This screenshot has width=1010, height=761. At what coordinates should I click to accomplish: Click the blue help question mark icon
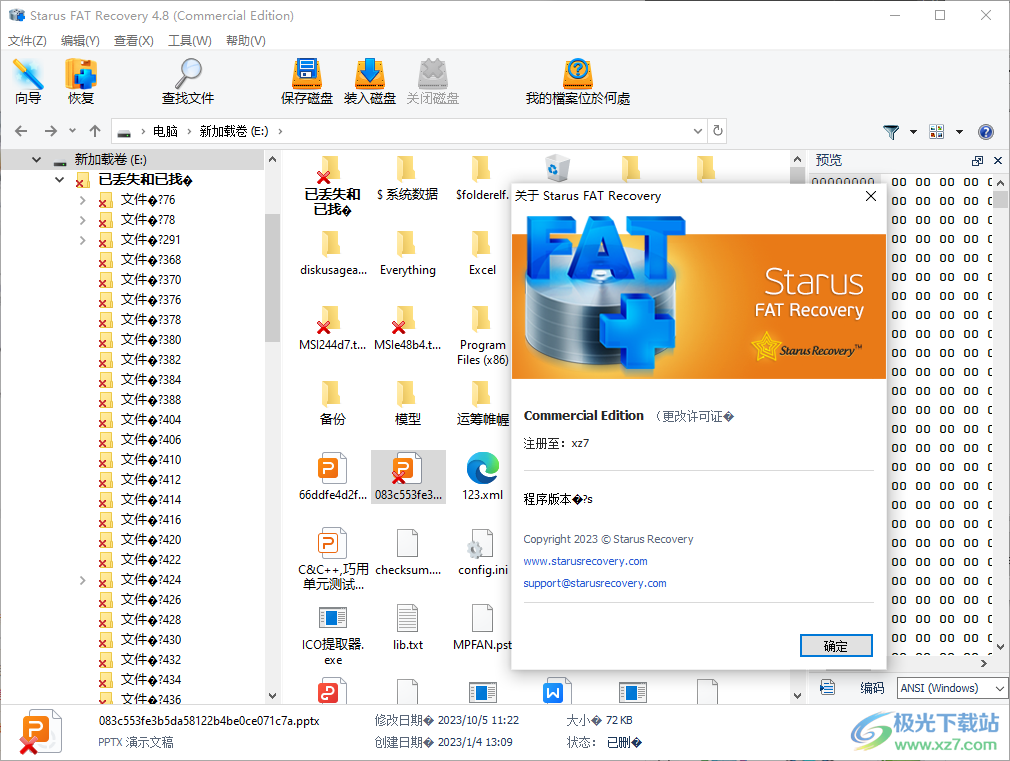tap(985, 131)
